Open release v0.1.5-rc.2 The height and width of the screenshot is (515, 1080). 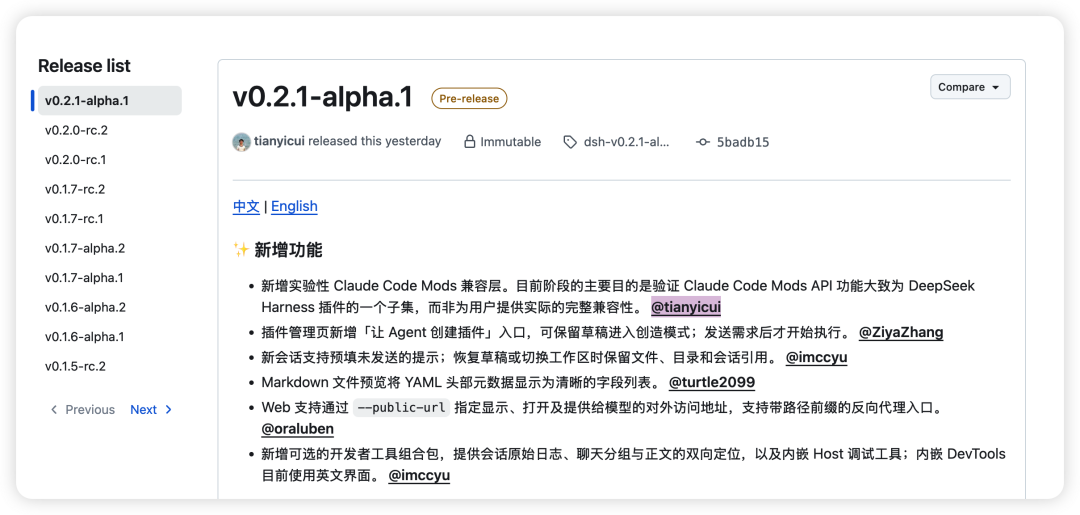click(x=76, y=366)
